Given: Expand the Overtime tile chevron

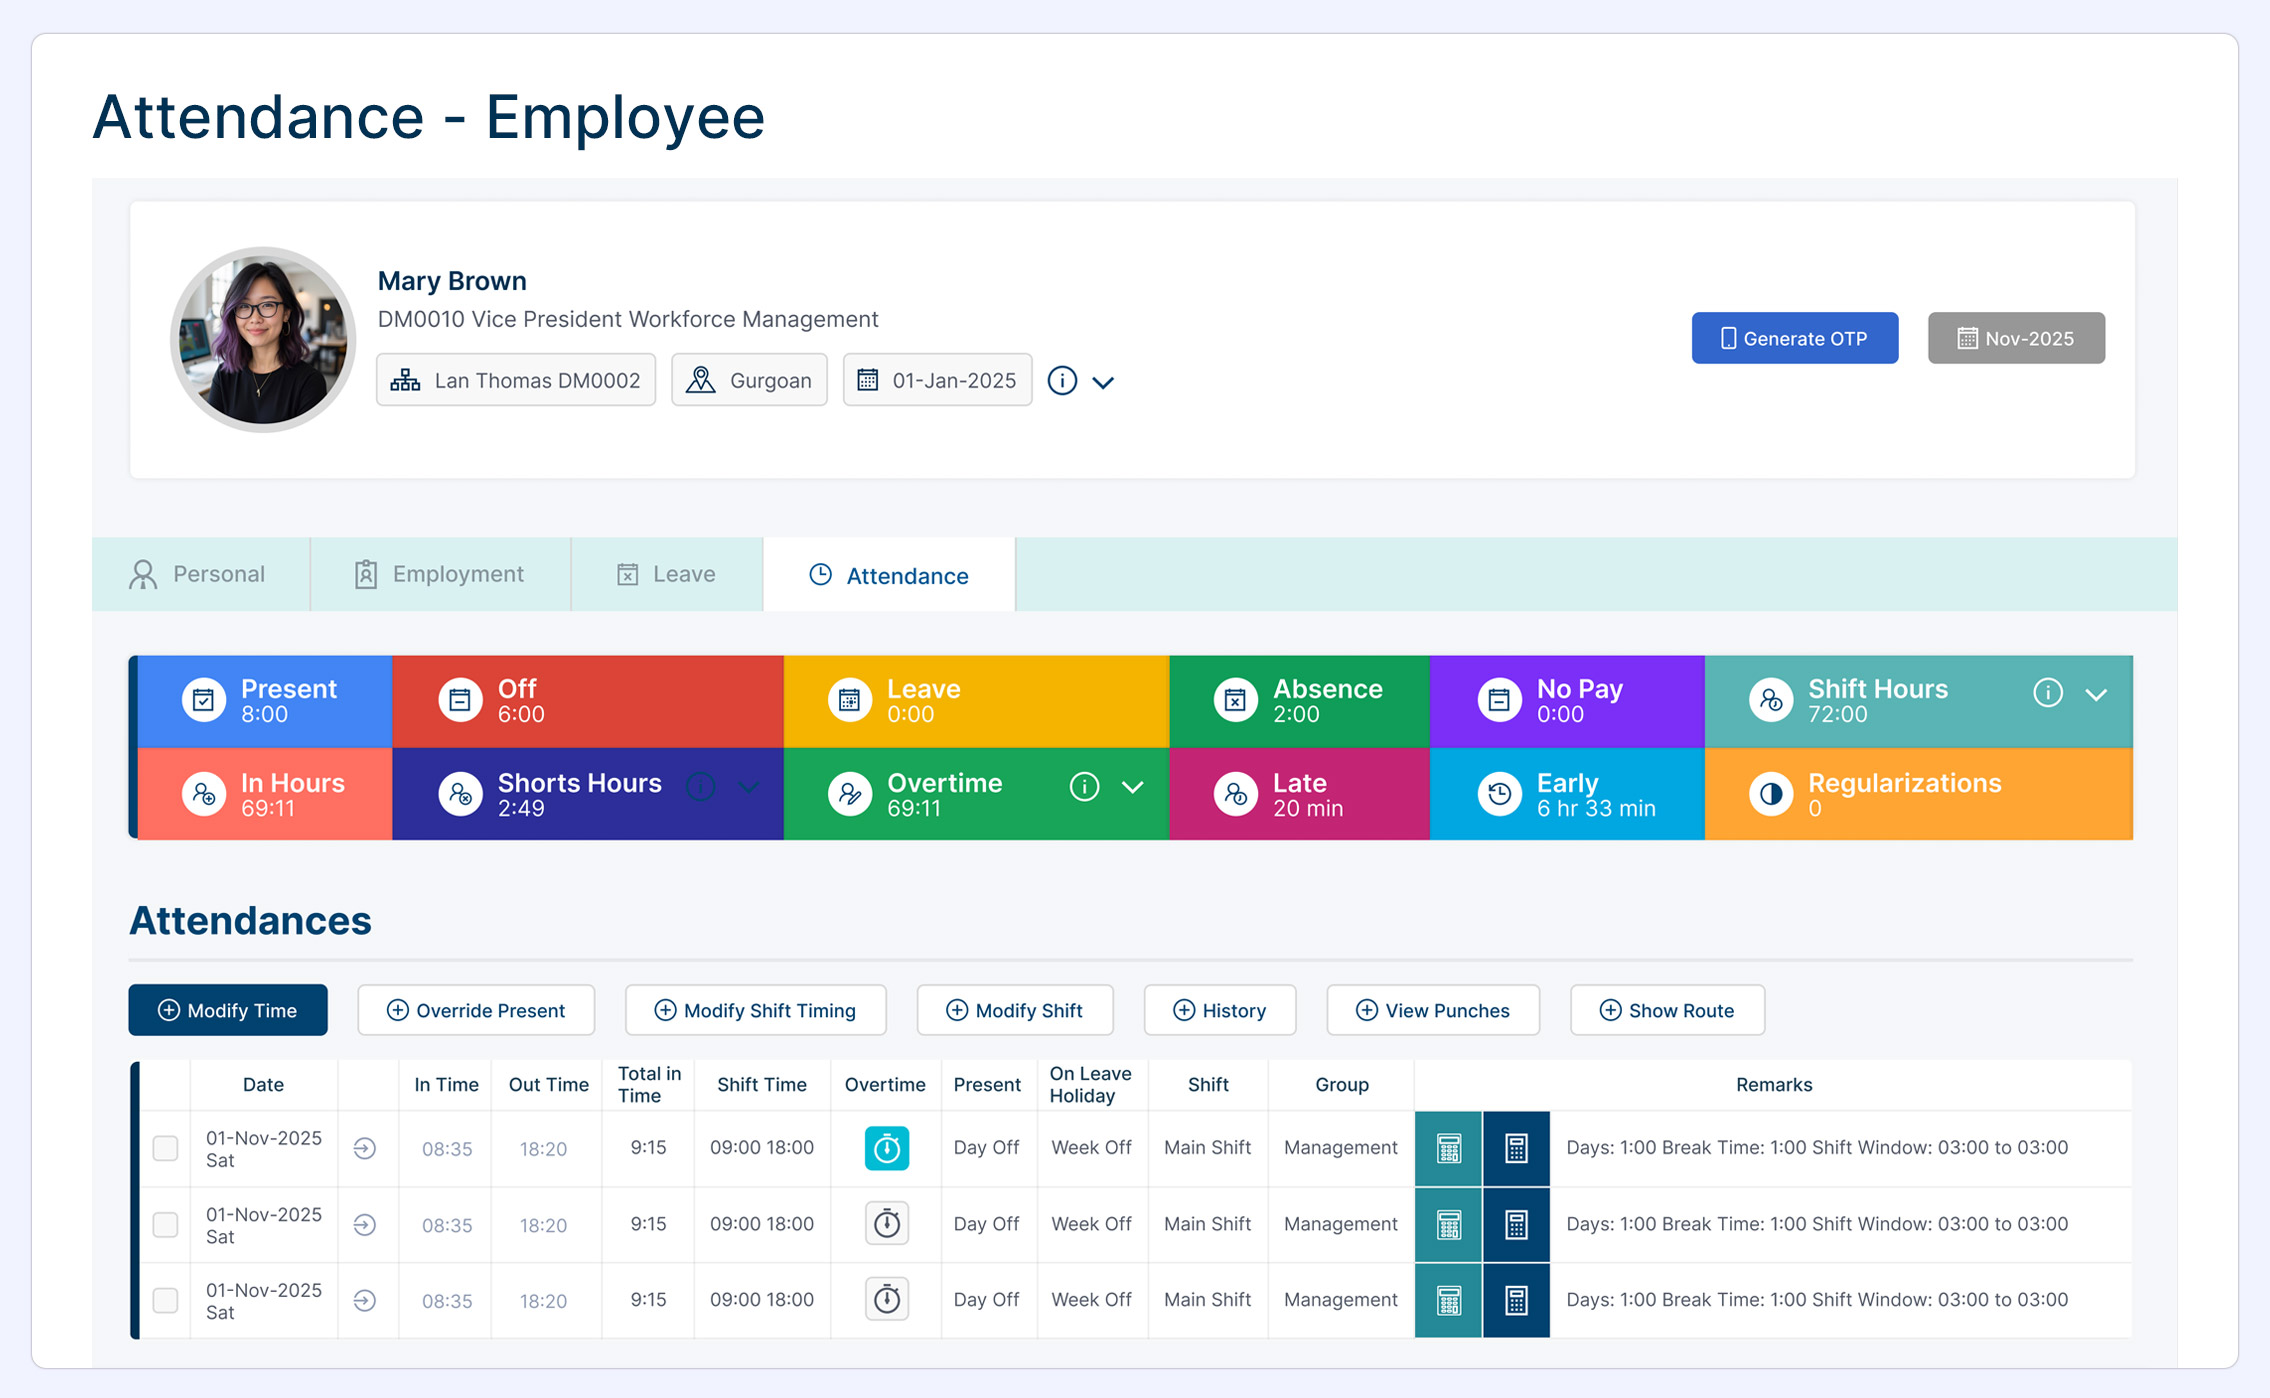Looking at the screenshot, I should [1132, 788].
